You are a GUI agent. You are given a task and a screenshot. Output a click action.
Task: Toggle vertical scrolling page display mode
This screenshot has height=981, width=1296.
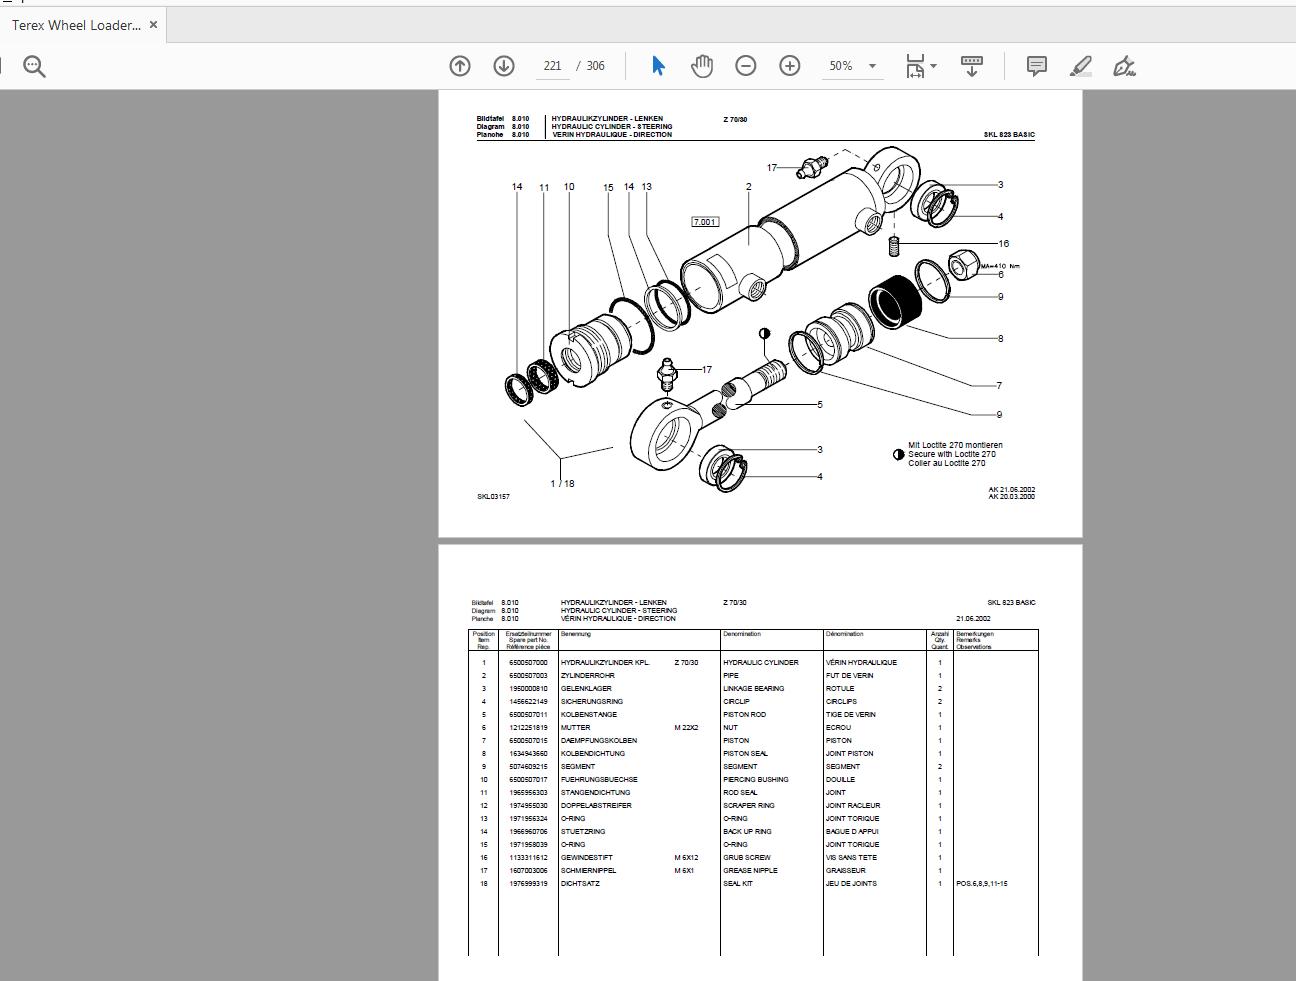[x=971, y=65]
